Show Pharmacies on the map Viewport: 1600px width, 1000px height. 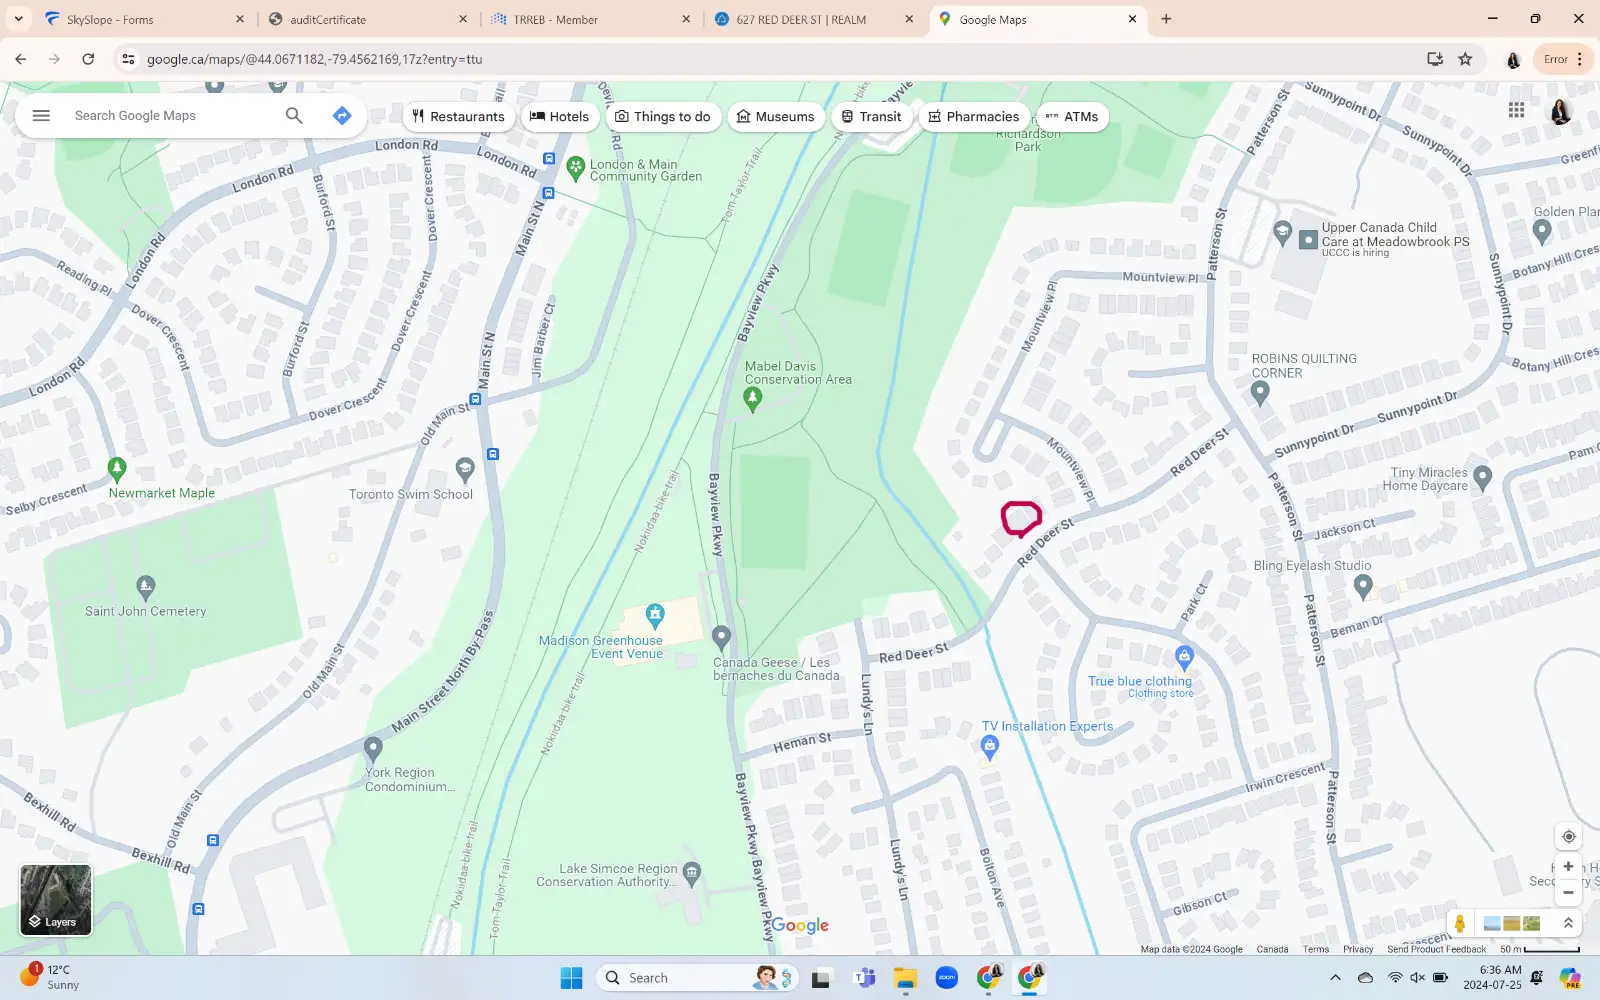pos(974,117)
